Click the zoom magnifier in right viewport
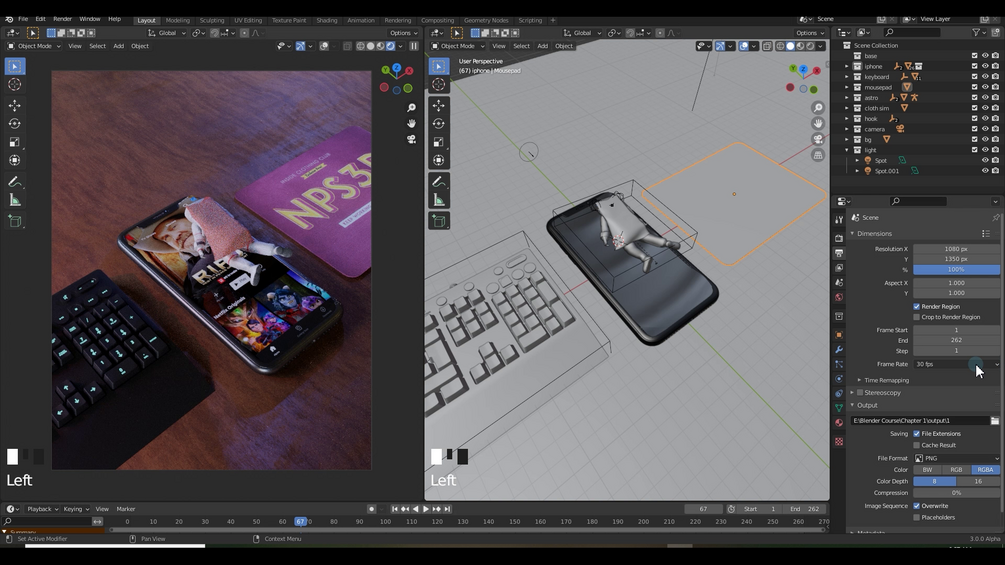Viewport: 1005px width, 565px height. click(x=818, y=108)
